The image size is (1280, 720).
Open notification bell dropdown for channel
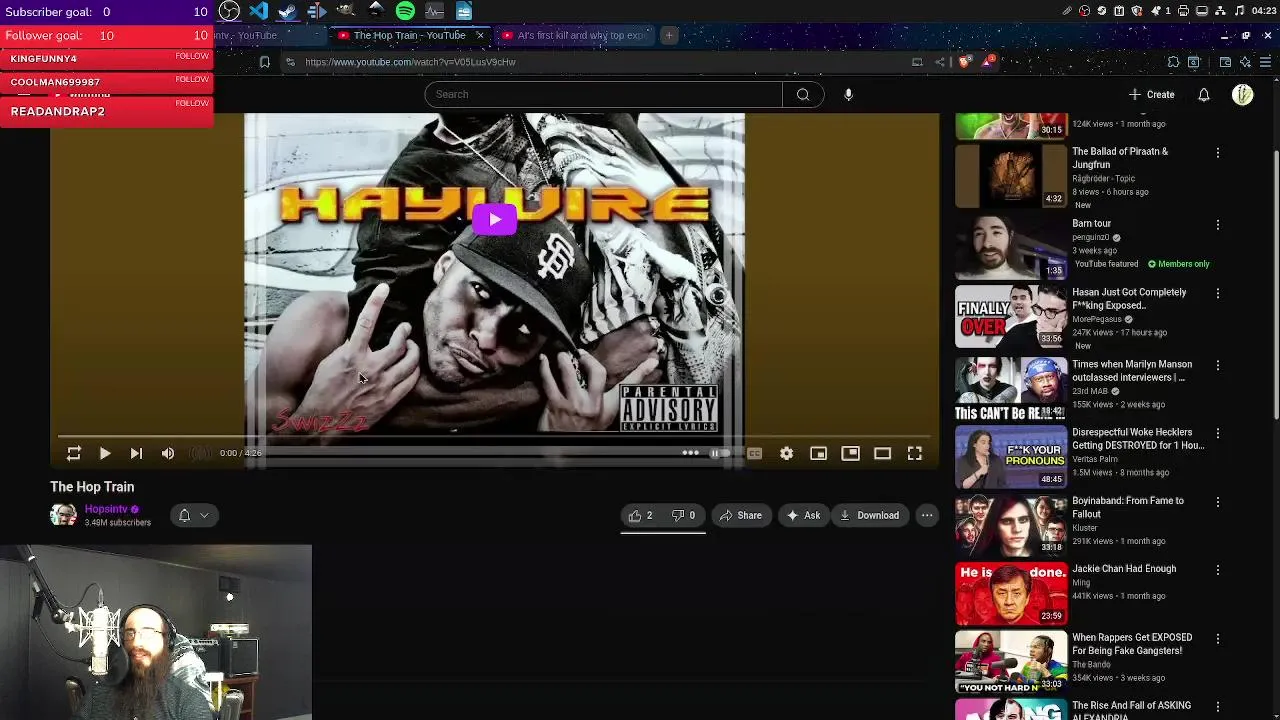[193, 515]
